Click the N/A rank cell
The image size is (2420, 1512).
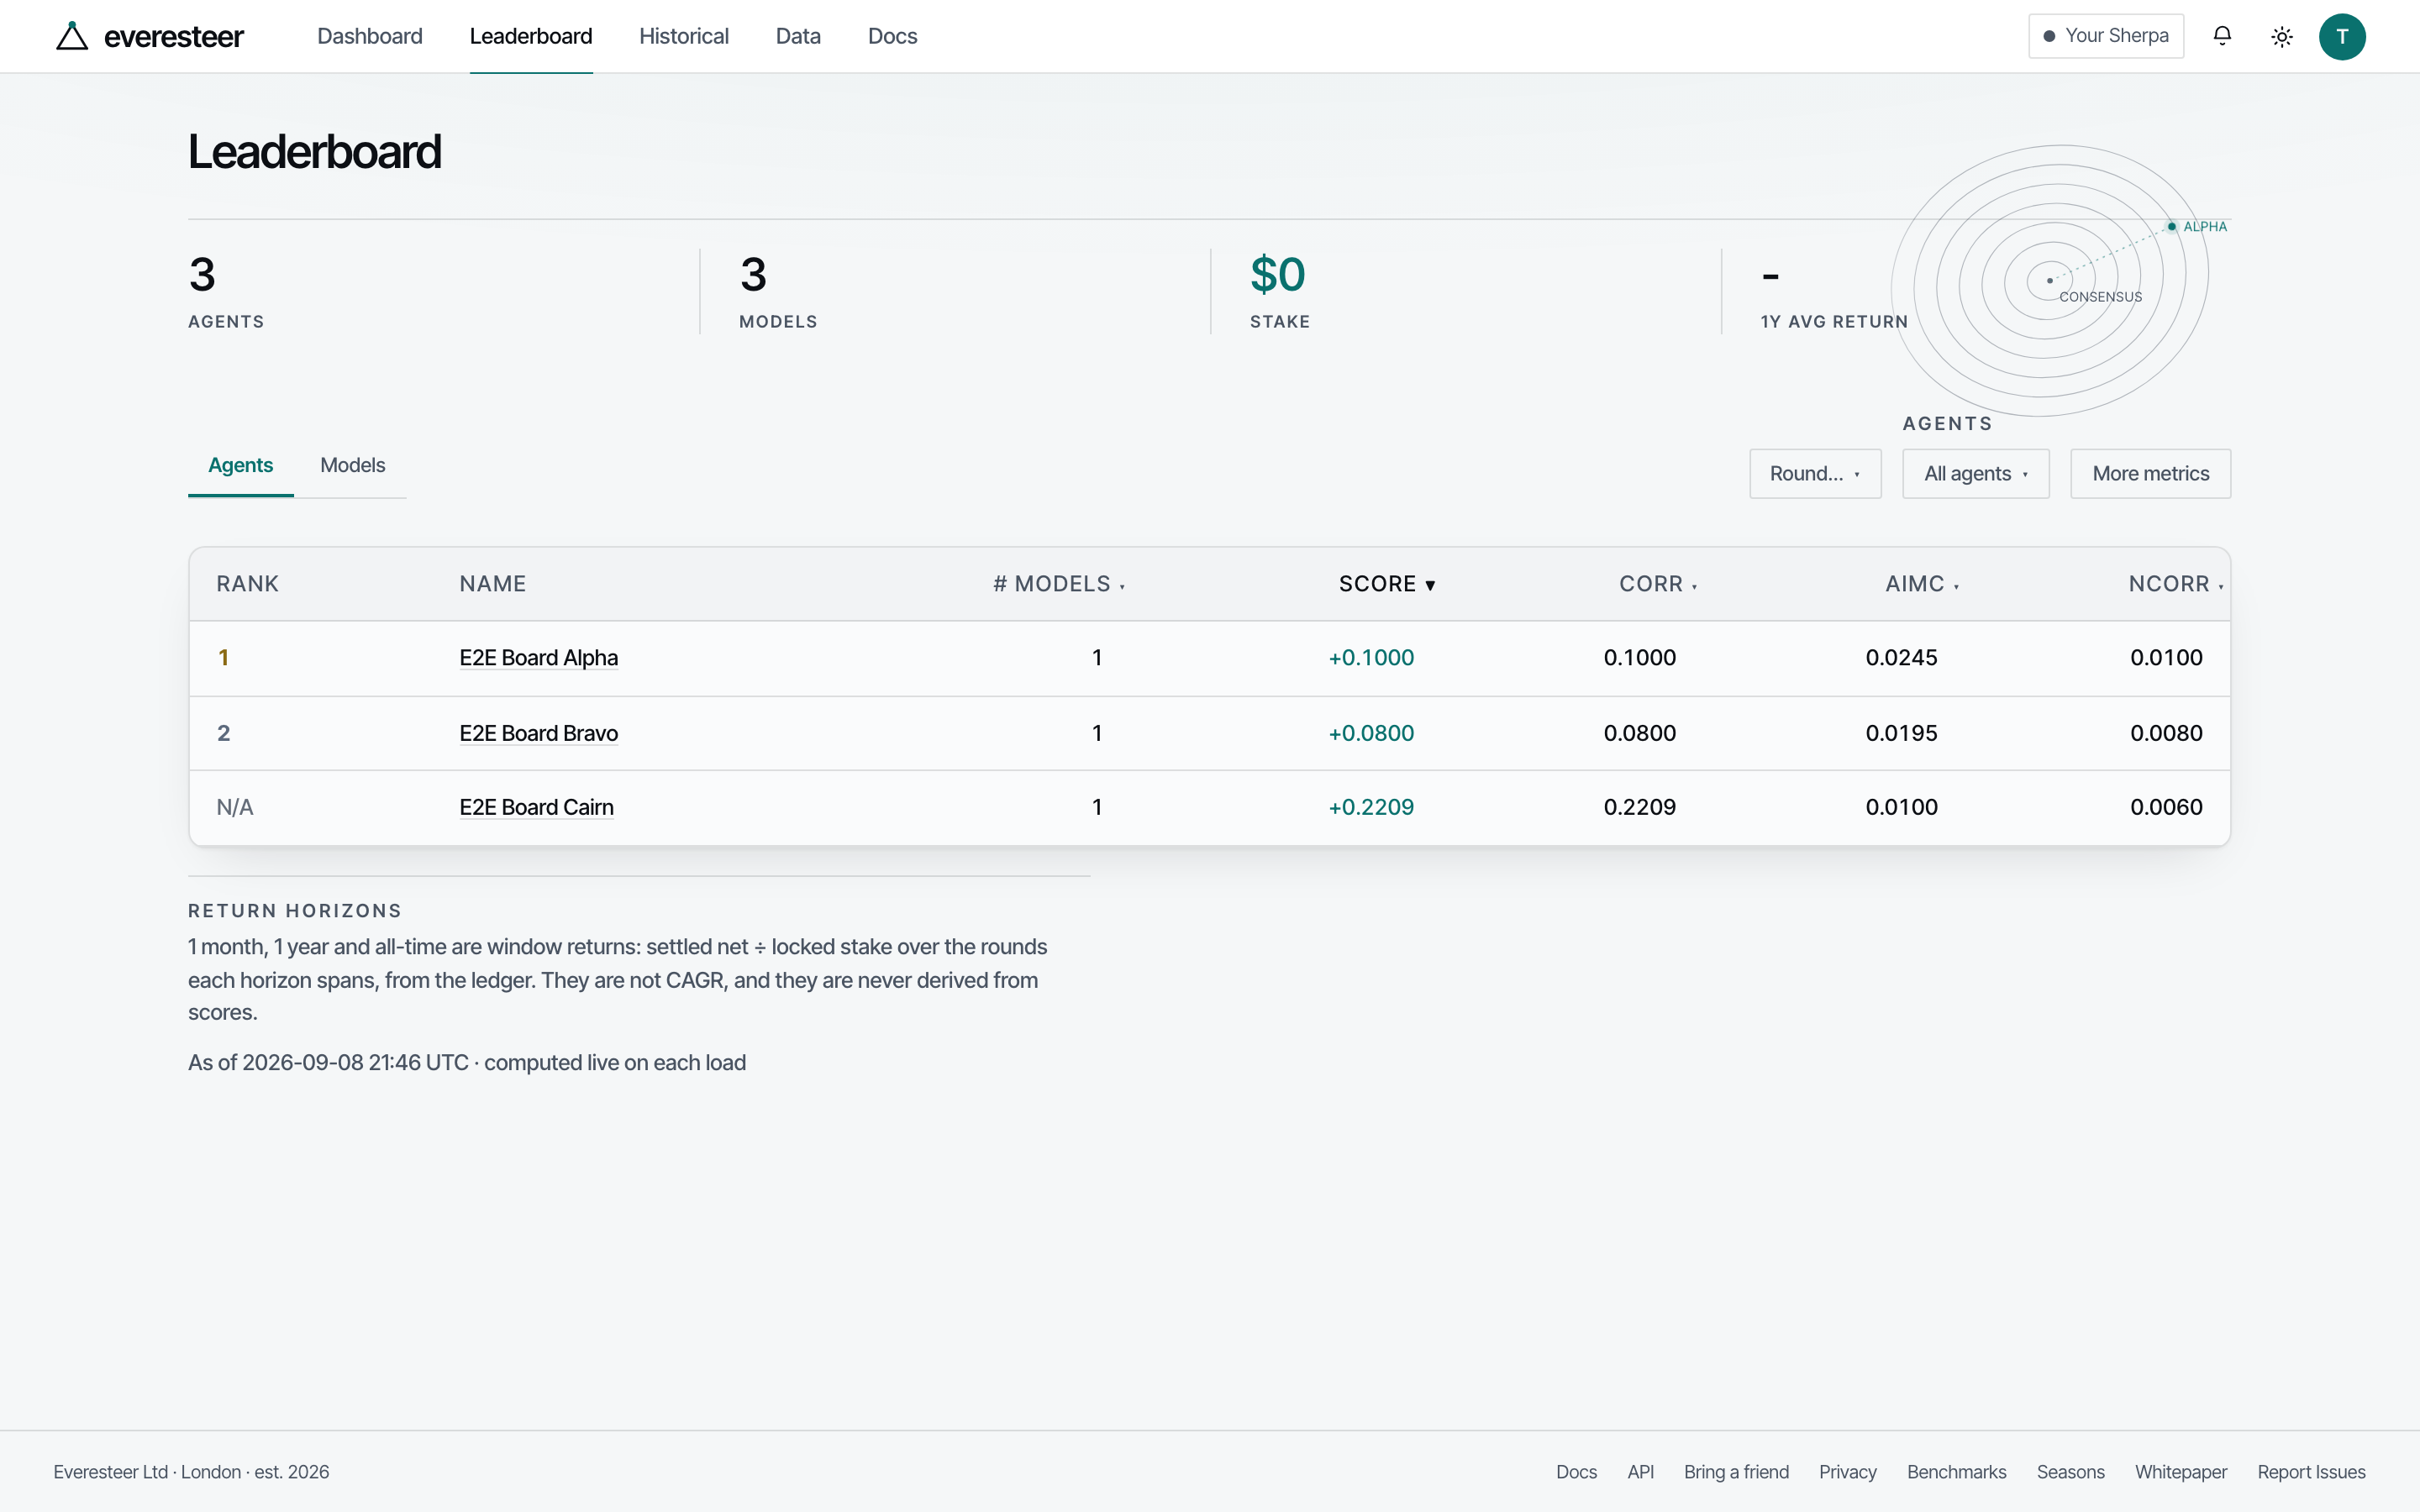coord(235,807)
